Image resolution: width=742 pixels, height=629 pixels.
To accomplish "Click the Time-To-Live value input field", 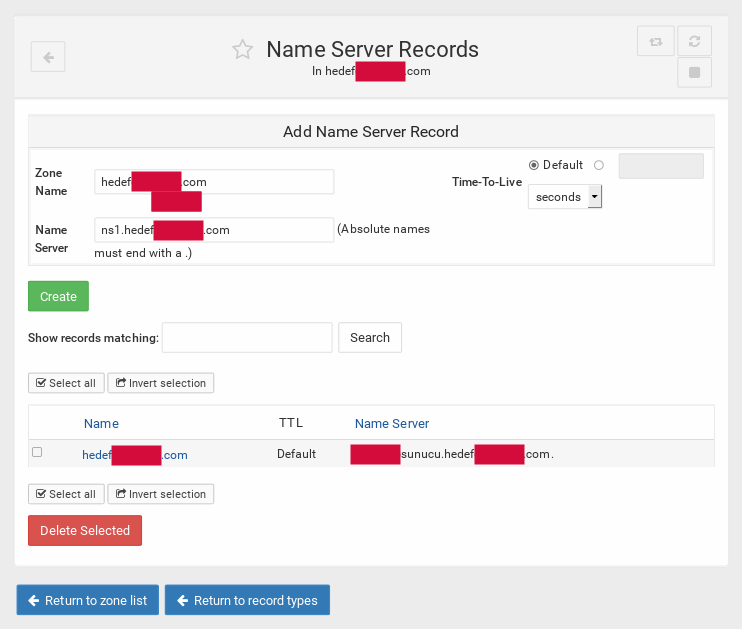I will tap(661, 166).
